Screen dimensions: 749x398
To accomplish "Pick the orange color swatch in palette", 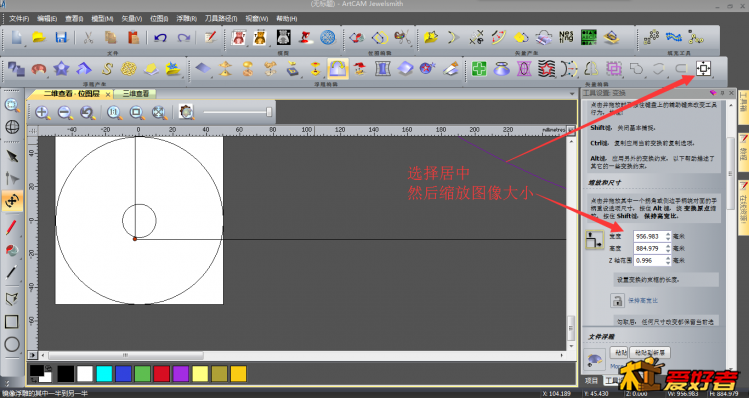I will tap(238, 374).
